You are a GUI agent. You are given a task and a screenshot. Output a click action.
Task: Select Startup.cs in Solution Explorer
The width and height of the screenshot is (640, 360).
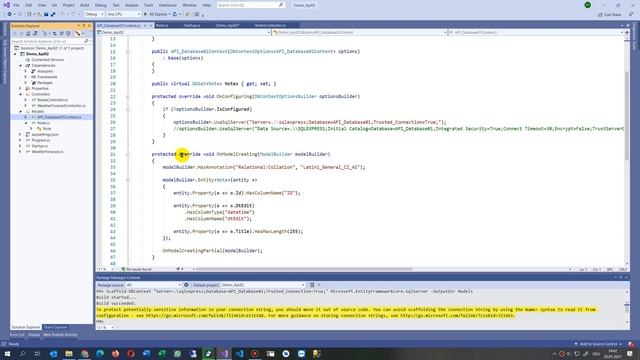[40, 146]
